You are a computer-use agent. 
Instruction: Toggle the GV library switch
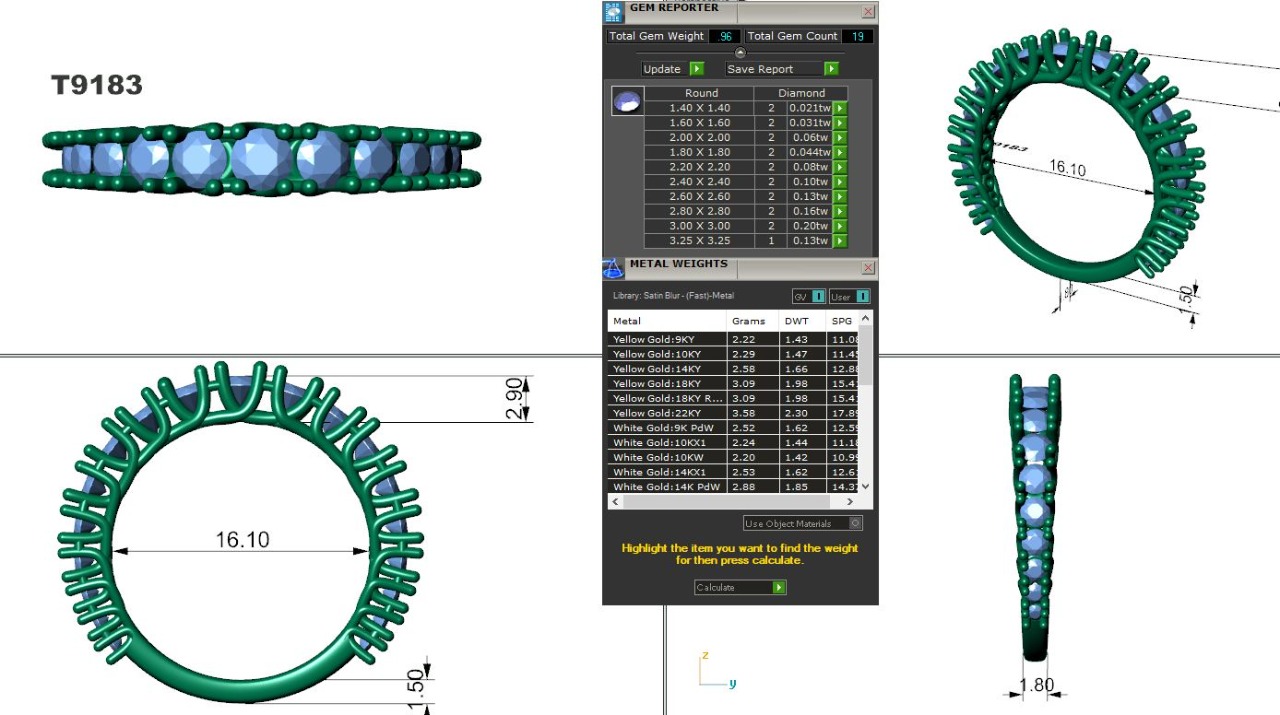pyautogui.click(x=818, y=297)
